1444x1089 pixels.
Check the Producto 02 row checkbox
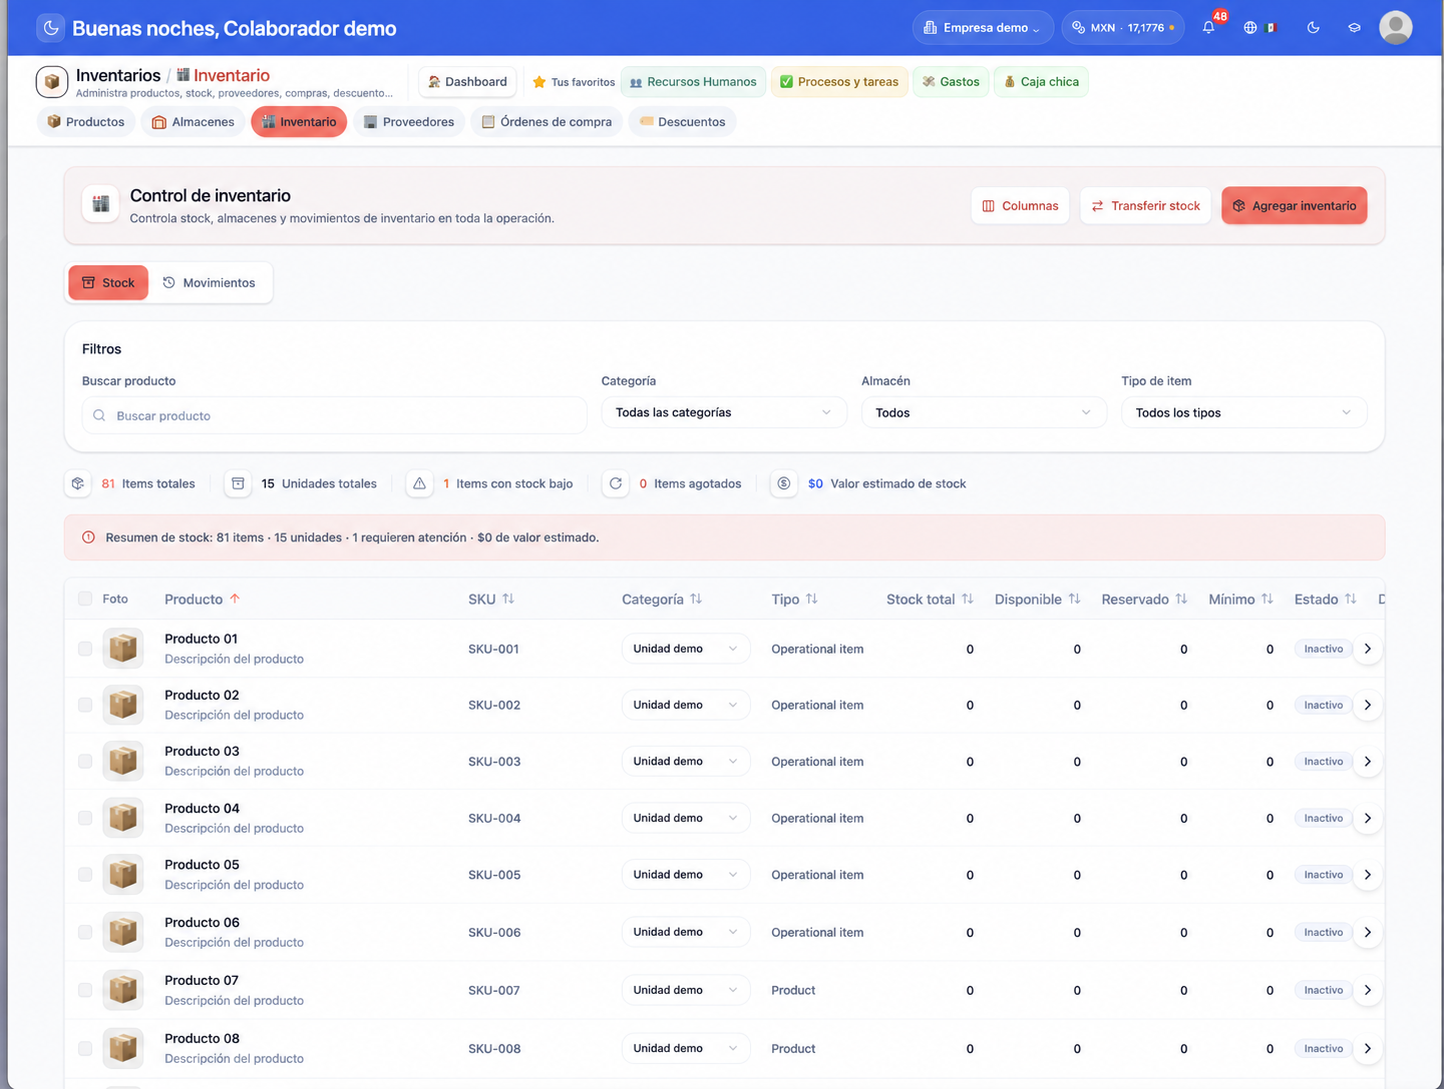85,705
